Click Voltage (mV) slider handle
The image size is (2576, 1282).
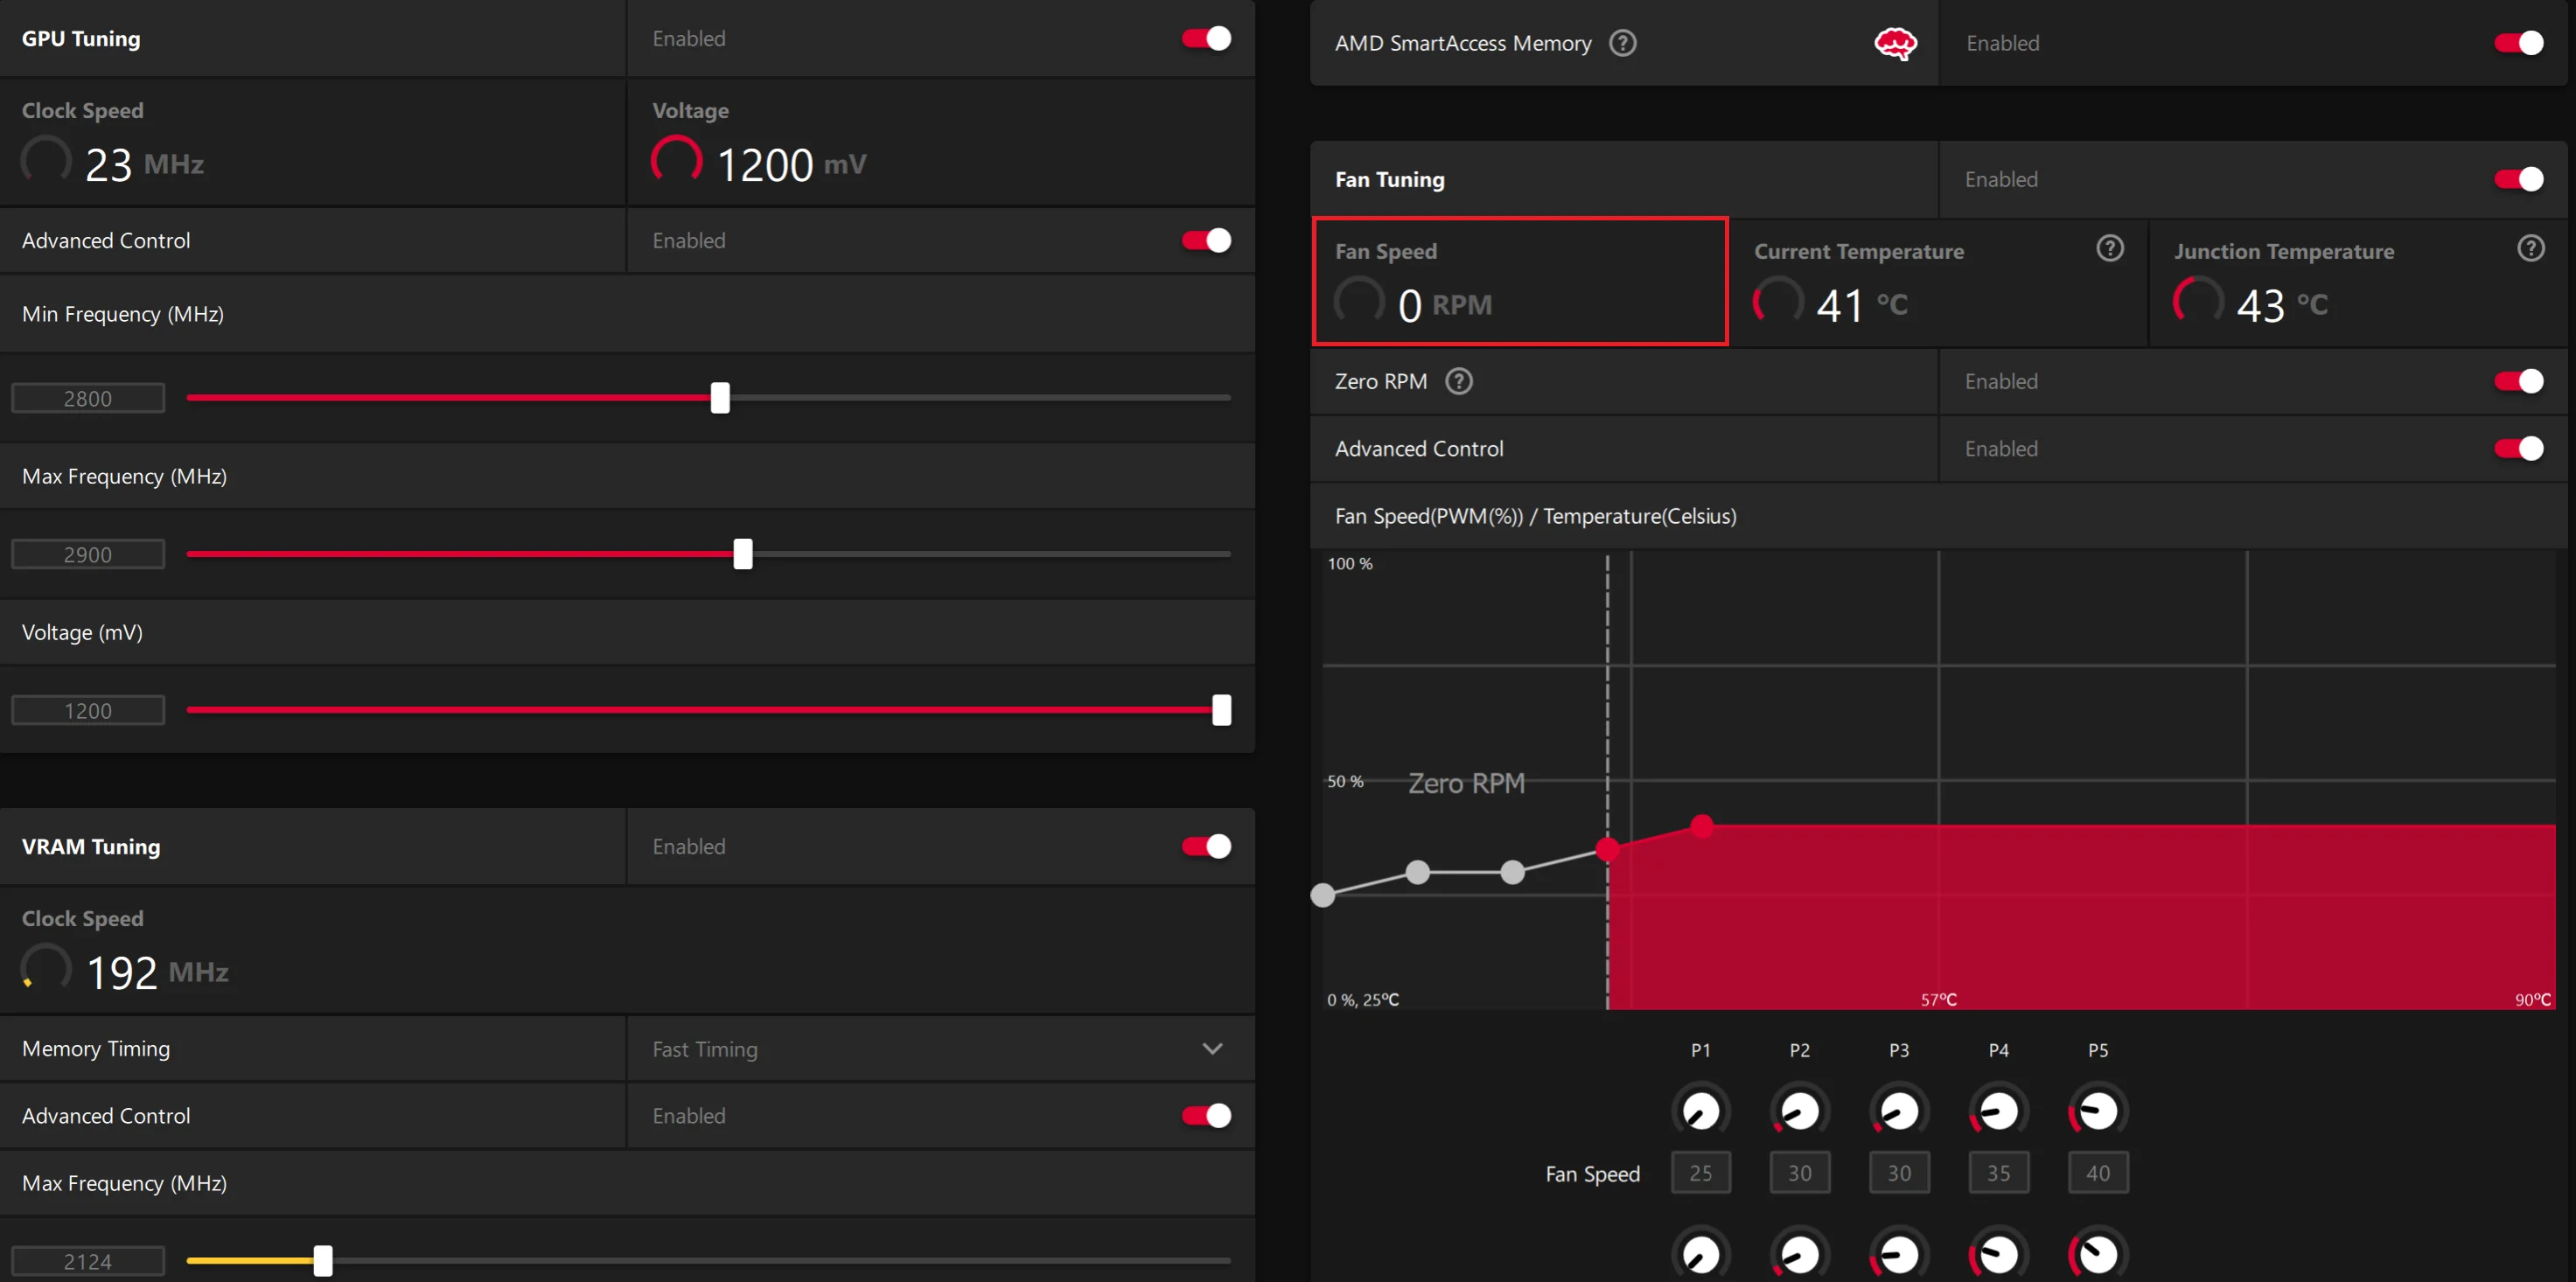click(x=1221, y=710)
